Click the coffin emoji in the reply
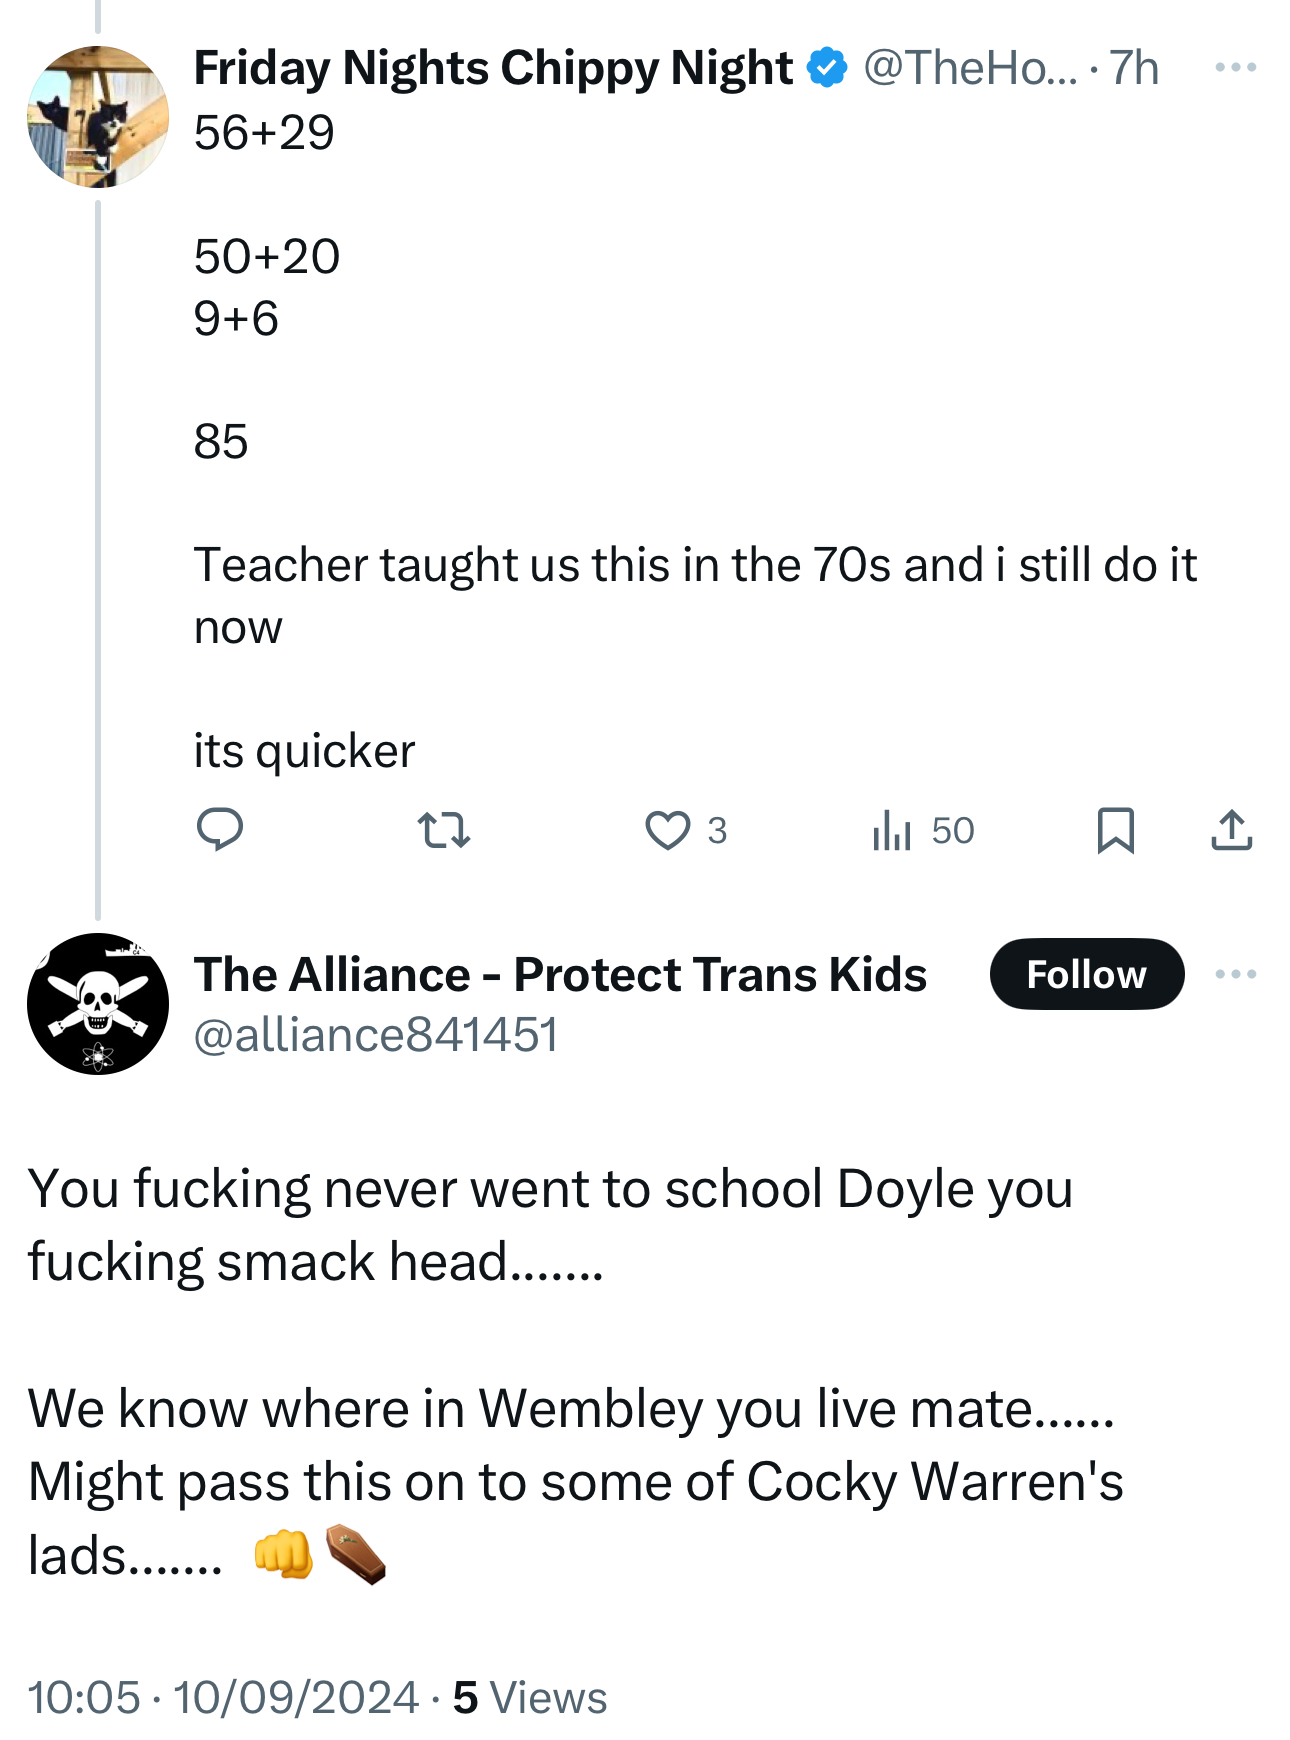 [356, 1554]
